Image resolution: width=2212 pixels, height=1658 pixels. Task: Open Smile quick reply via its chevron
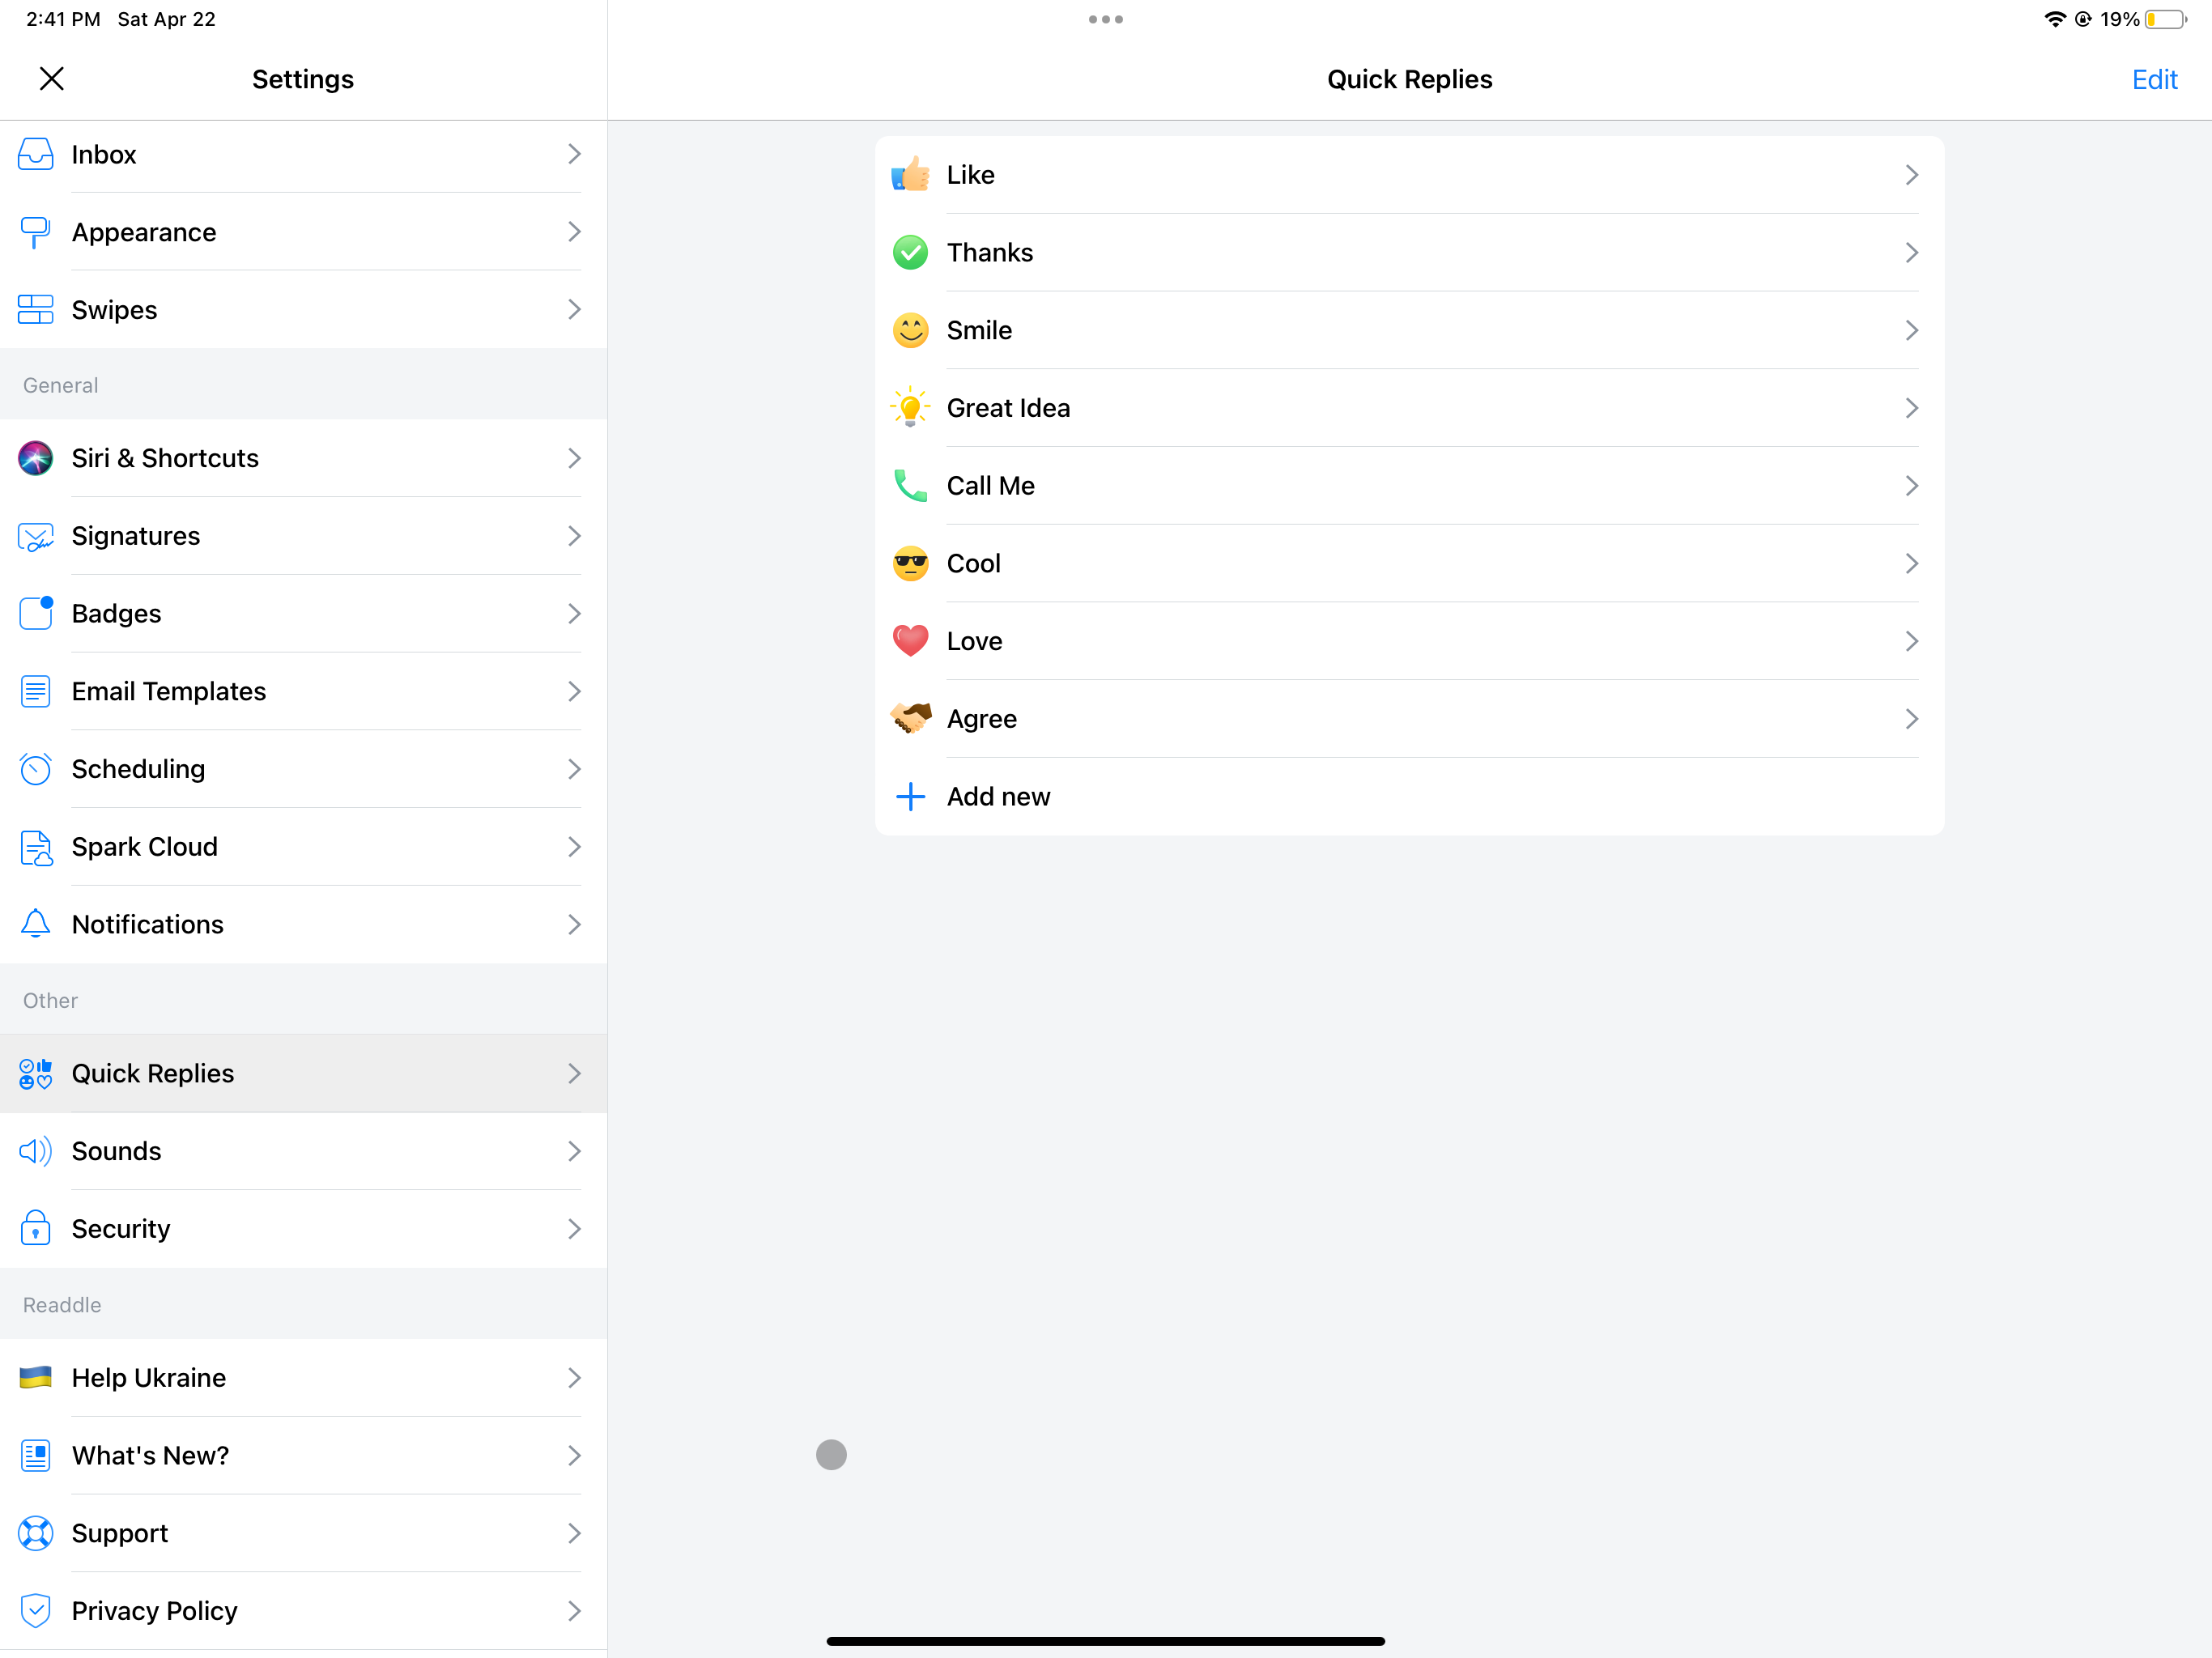(1911, 330)
